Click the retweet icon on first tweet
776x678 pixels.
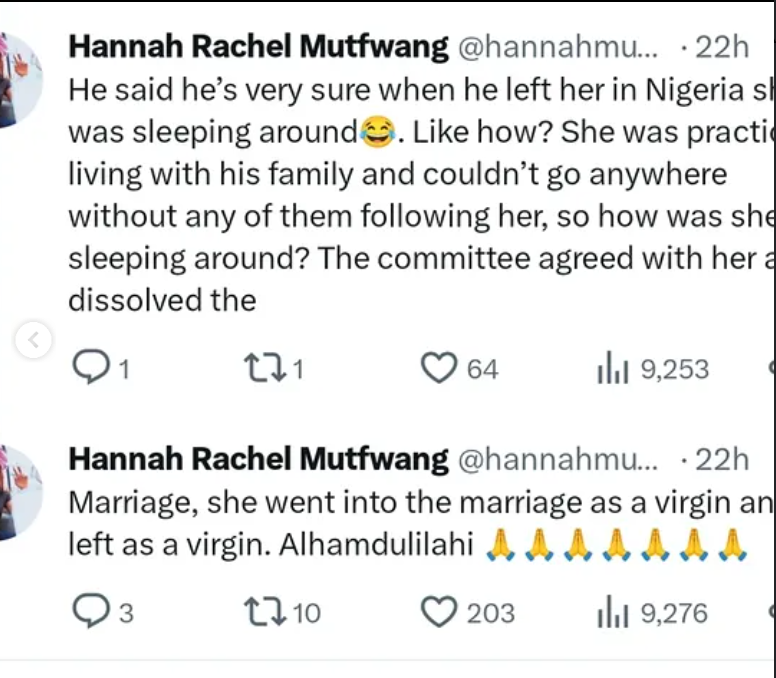(265, 369)
